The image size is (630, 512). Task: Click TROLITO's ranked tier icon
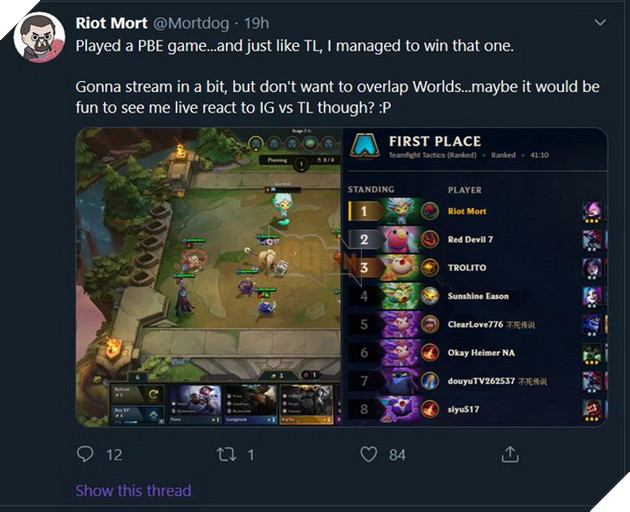coord(430,268)
